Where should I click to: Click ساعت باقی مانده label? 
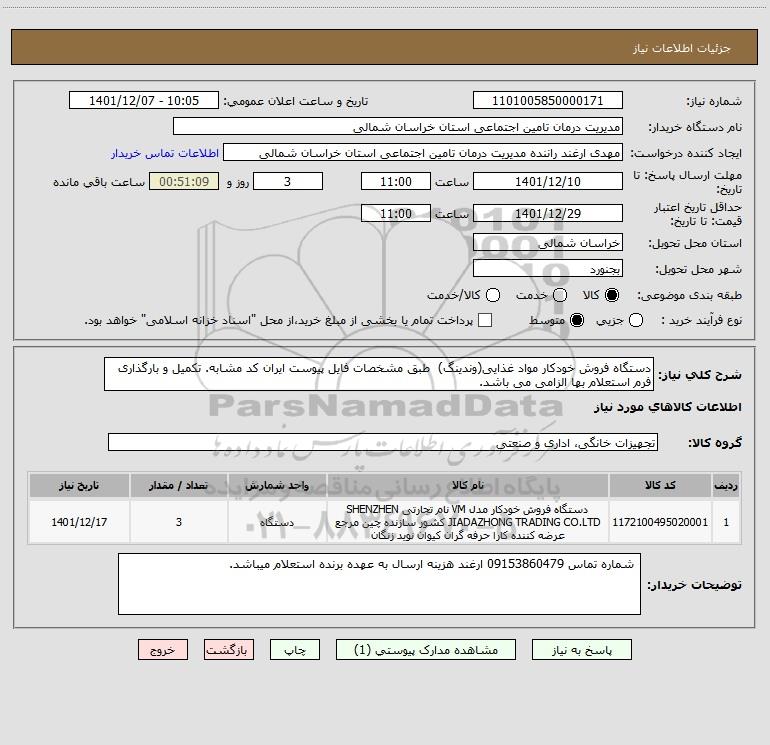coord(99,182)
